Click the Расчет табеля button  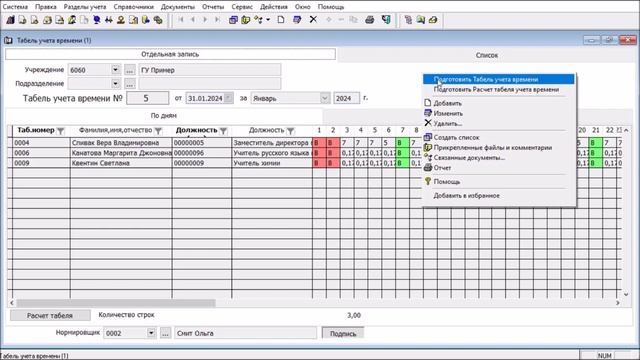click(x=50, y=315)
